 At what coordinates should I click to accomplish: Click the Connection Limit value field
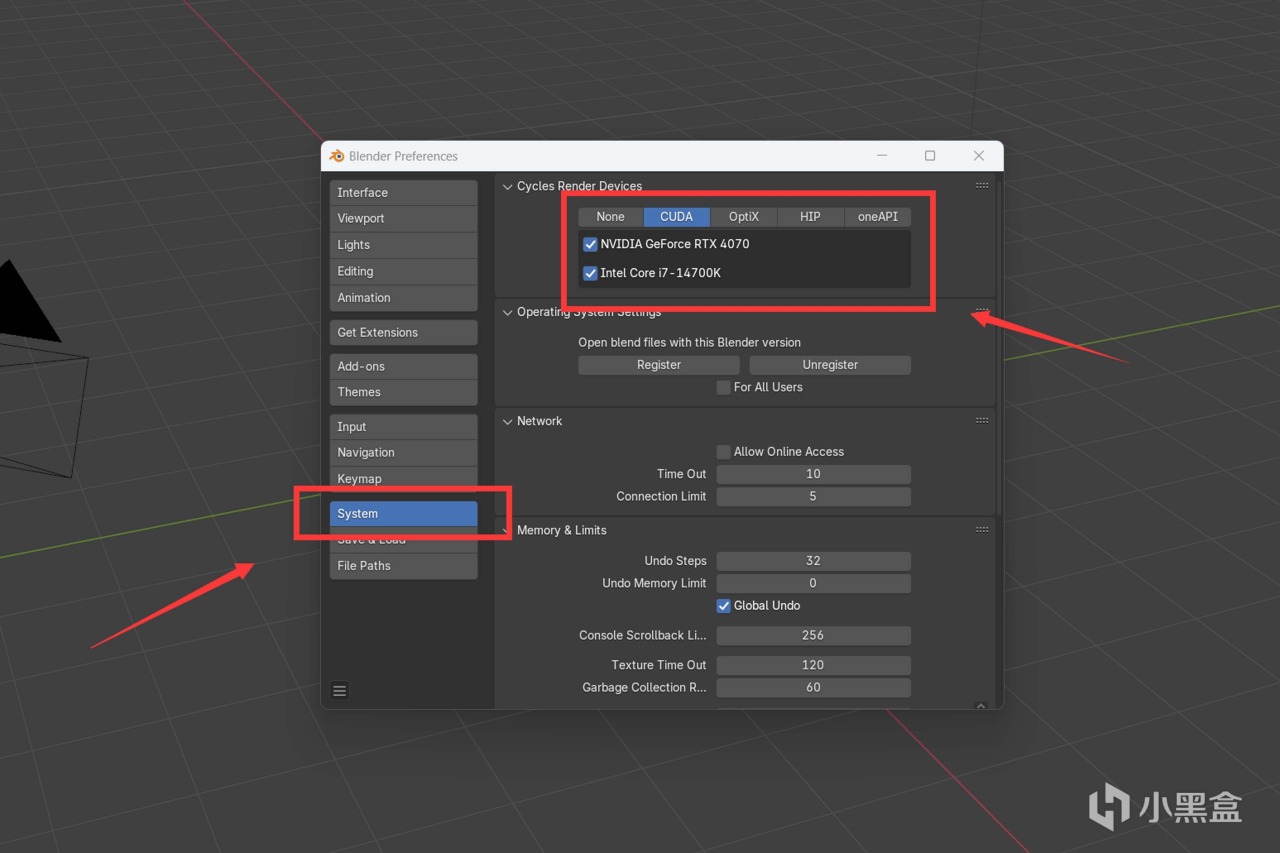click(x=813, y=496)
